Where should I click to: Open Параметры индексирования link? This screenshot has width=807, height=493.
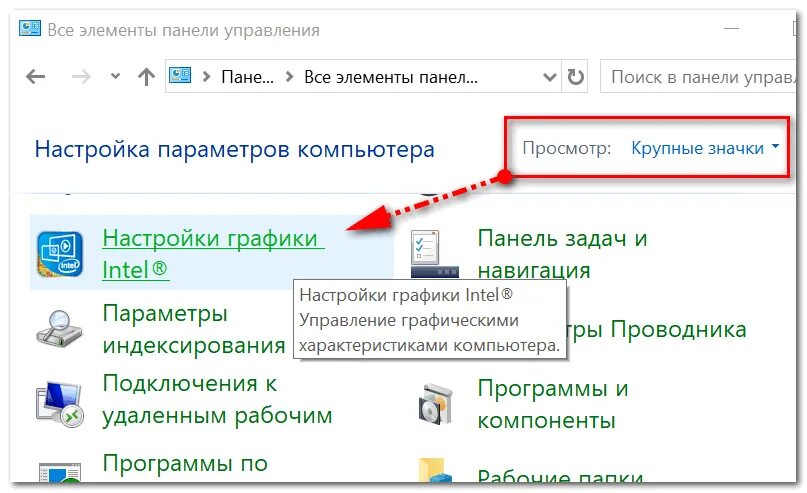[x=194, y=329]
